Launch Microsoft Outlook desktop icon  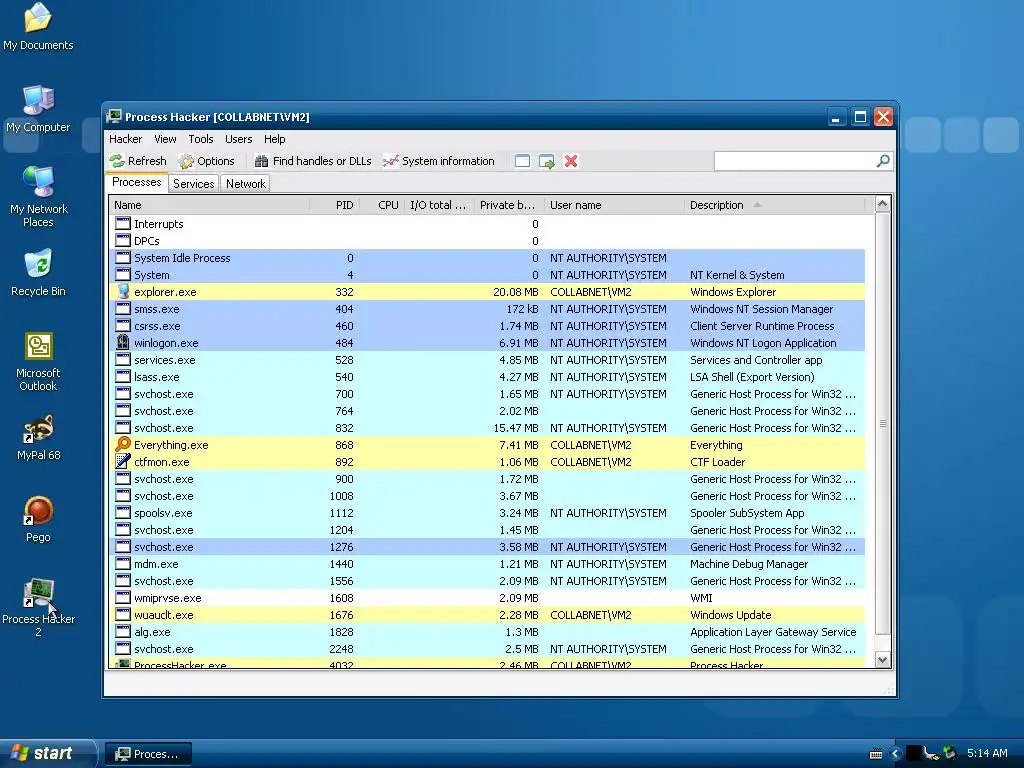tap(38, 362)
